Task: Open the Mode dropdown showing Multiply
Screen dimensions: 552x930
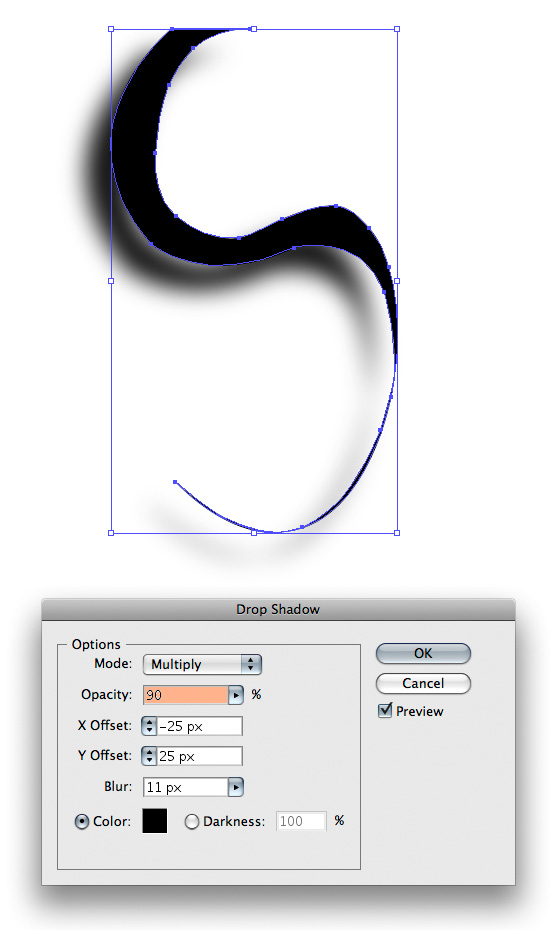Action: 202,664
